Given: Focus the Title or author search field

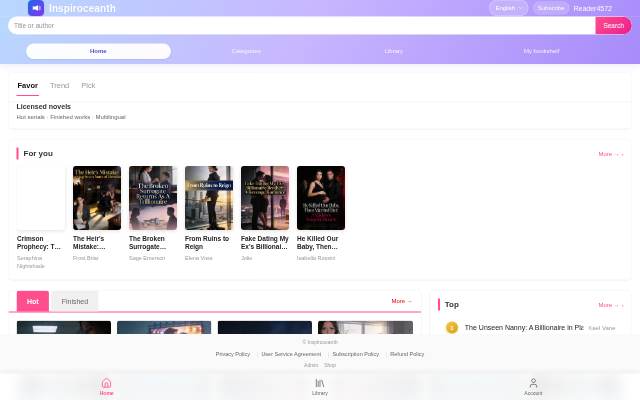Looking at the screenshot, I should coord(302,26).
